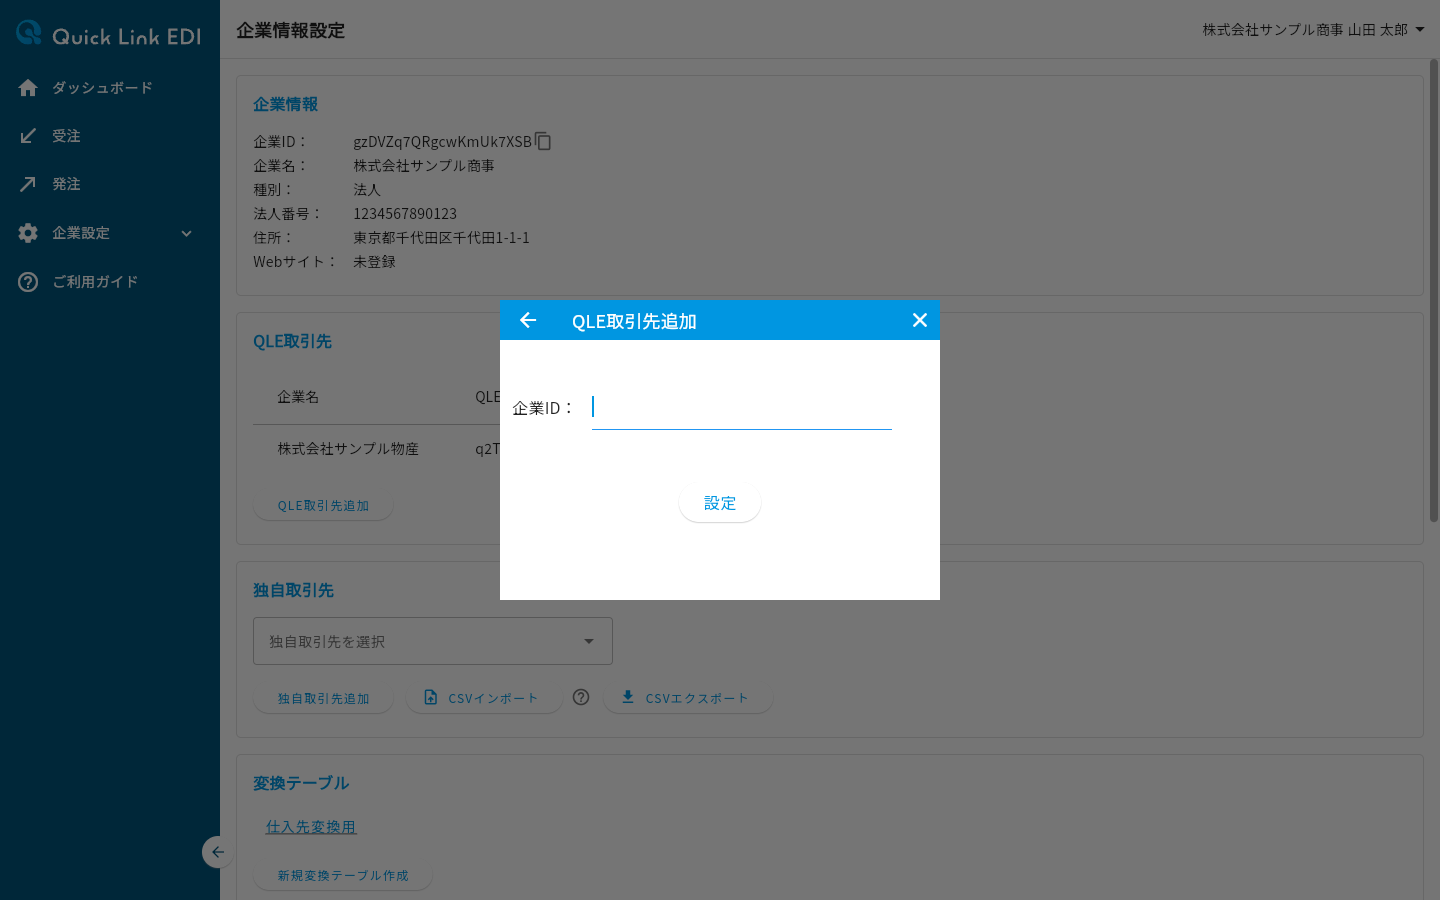Screen dimensions: 1440x900
Task: Click the QLE取引先追加 button
Action: tap(323, 505)
